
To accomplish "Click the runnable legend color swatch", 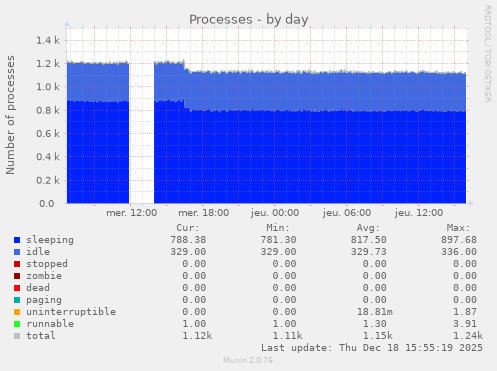I will 17,324.
